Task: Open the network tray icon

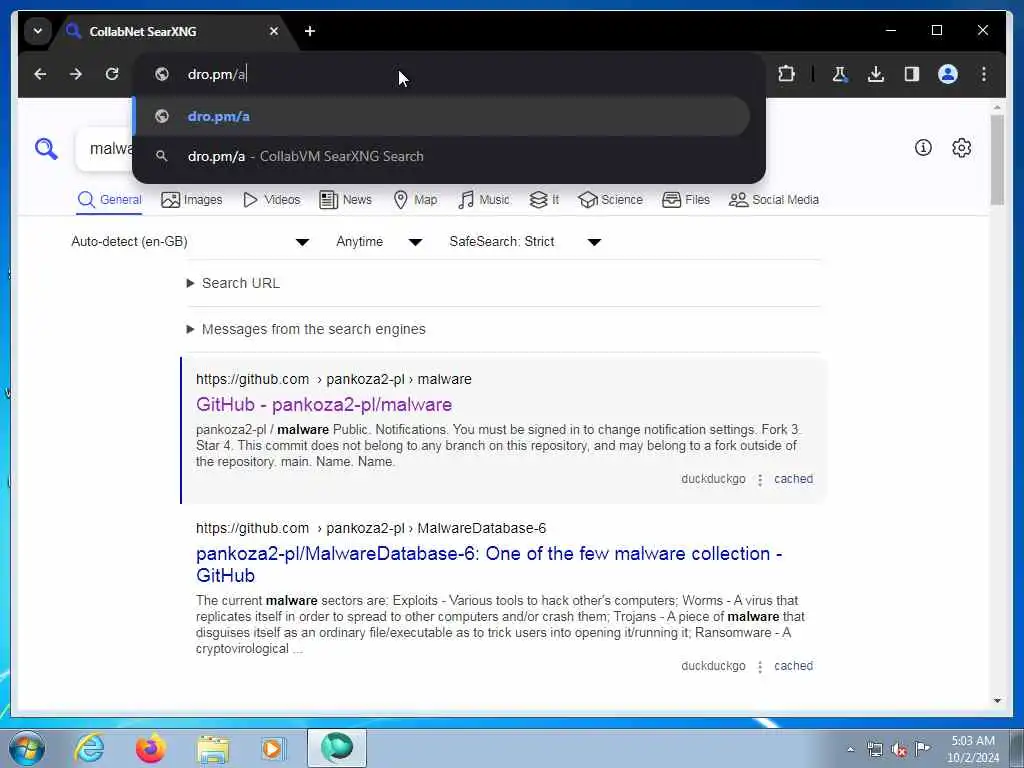Action: (874, 750)
